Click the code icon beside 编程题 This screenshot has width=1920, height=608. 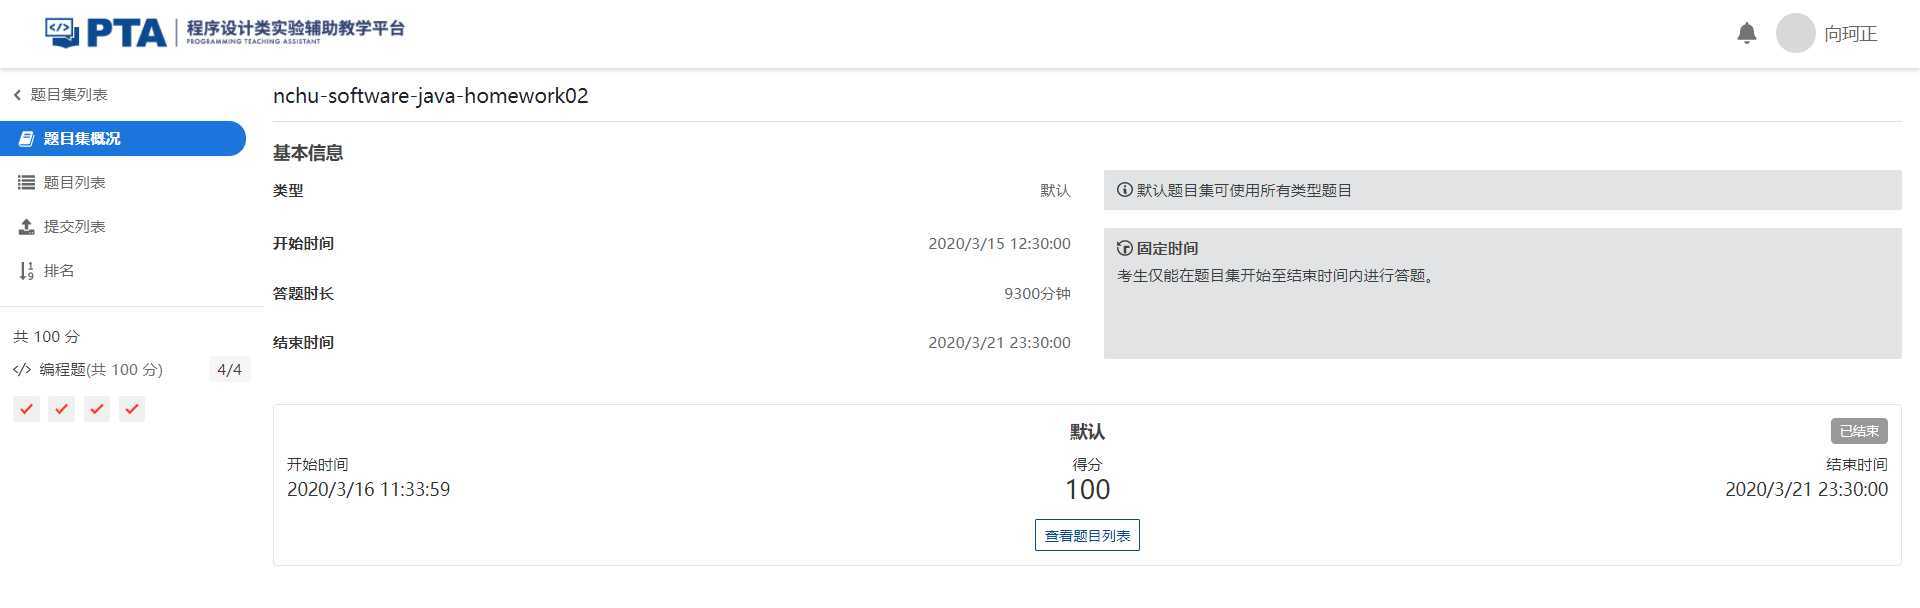(x=22, y=369)
